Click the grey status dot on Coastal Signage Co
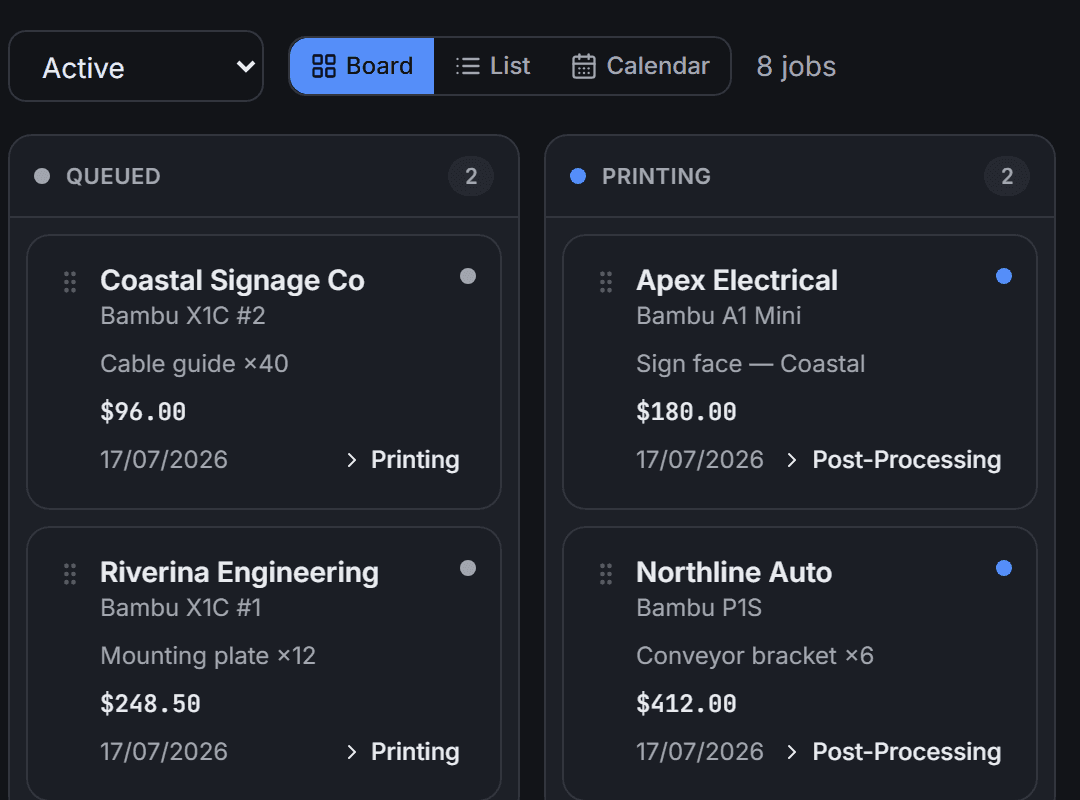Screen dimensions: 1080x800 click(x=468, y=276)
